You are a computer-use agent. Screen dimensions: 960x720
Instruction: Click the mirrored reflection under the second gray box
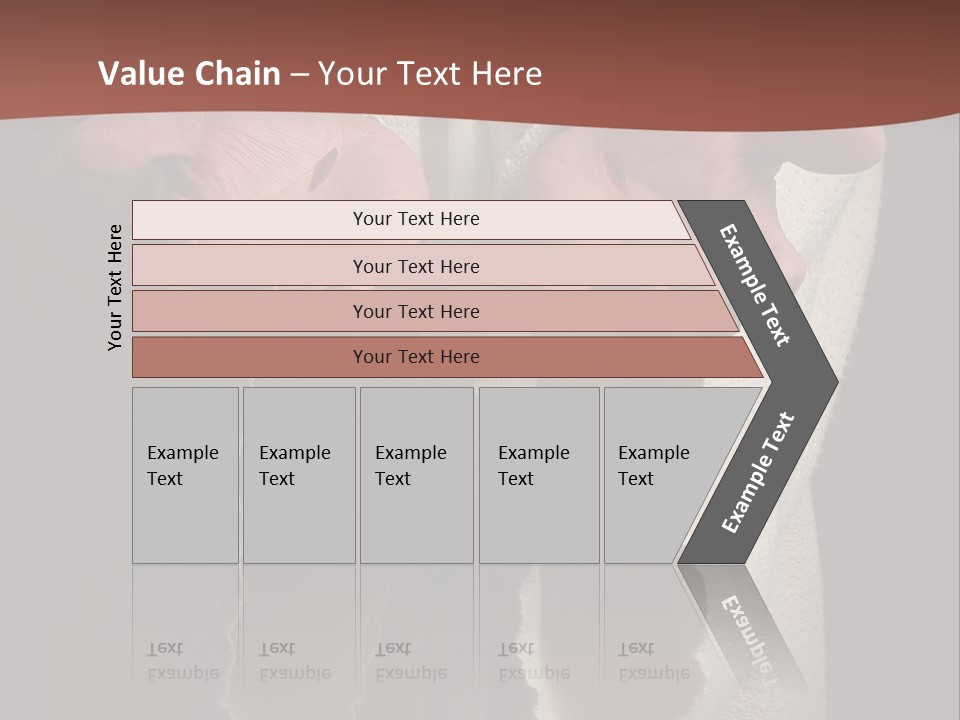[299, 640]
